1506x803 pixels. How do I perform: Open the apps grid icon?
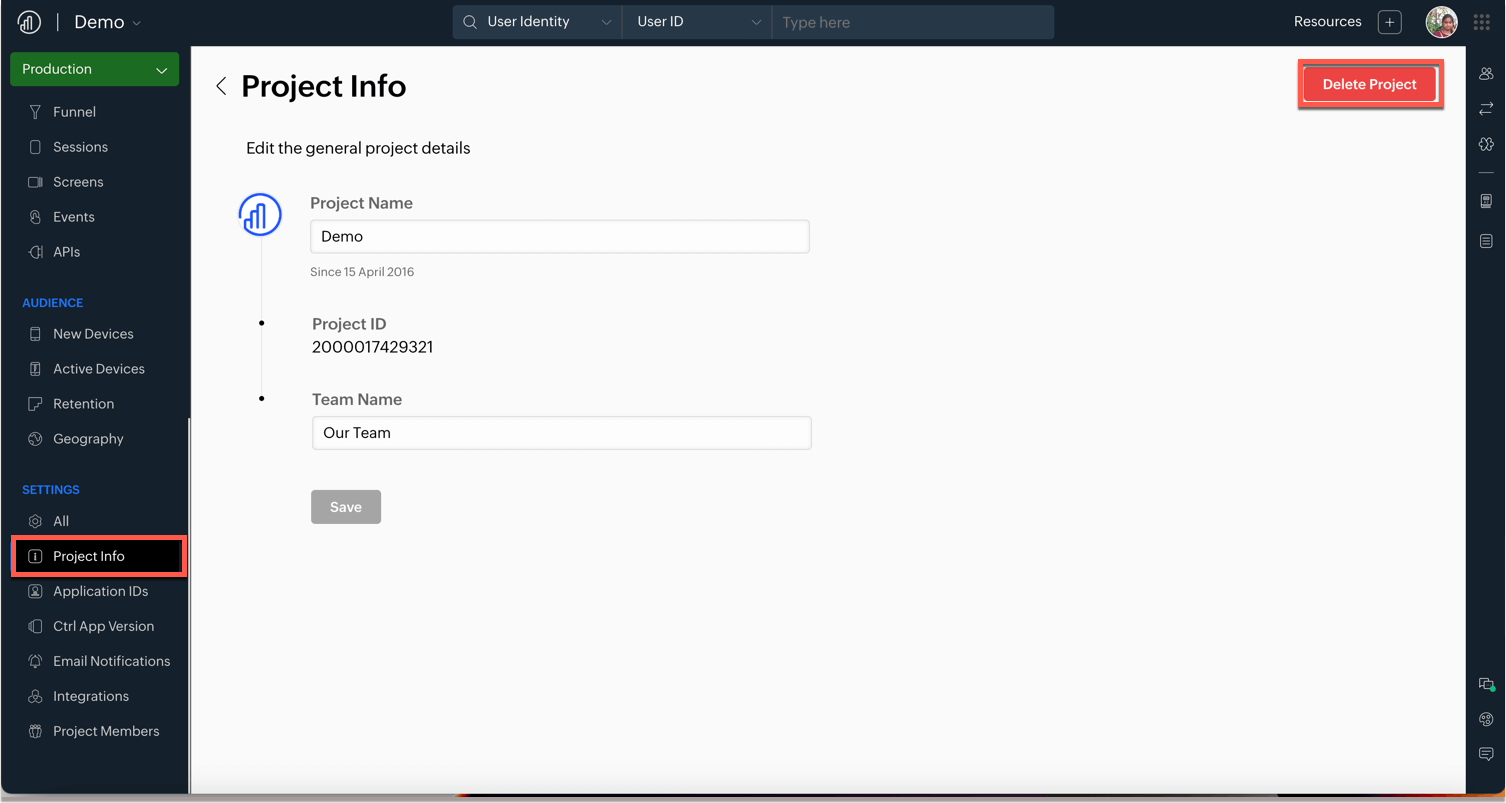(x=1482, y=22)
